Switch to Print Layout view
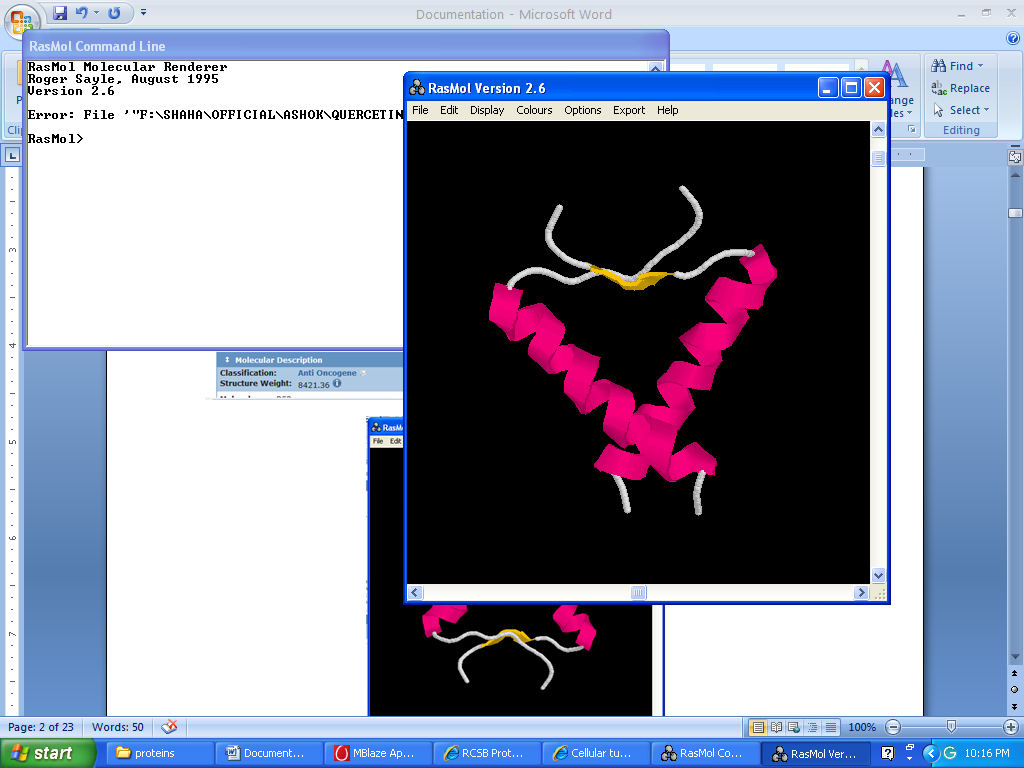This screenshot has width=1024, height=768. pyautogui.click(x=758, y=727)
